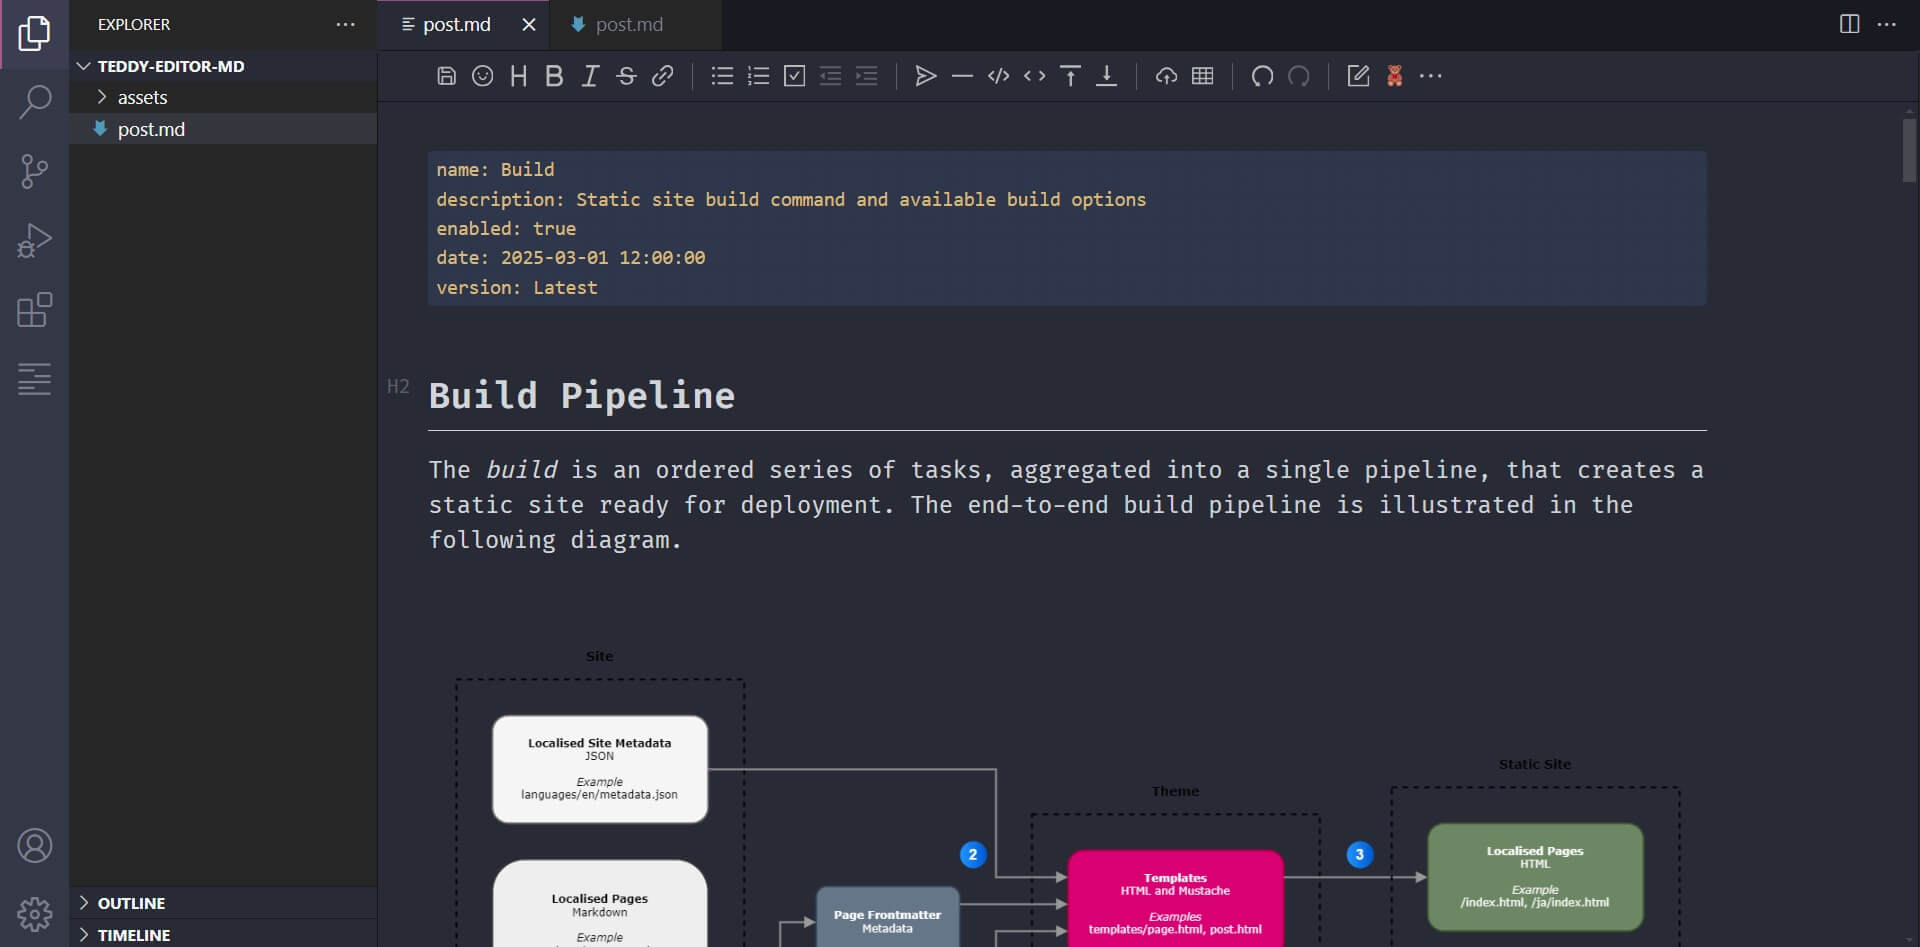Click the 'enabled: true' line
1920x947 pixels.
point(506,229)
